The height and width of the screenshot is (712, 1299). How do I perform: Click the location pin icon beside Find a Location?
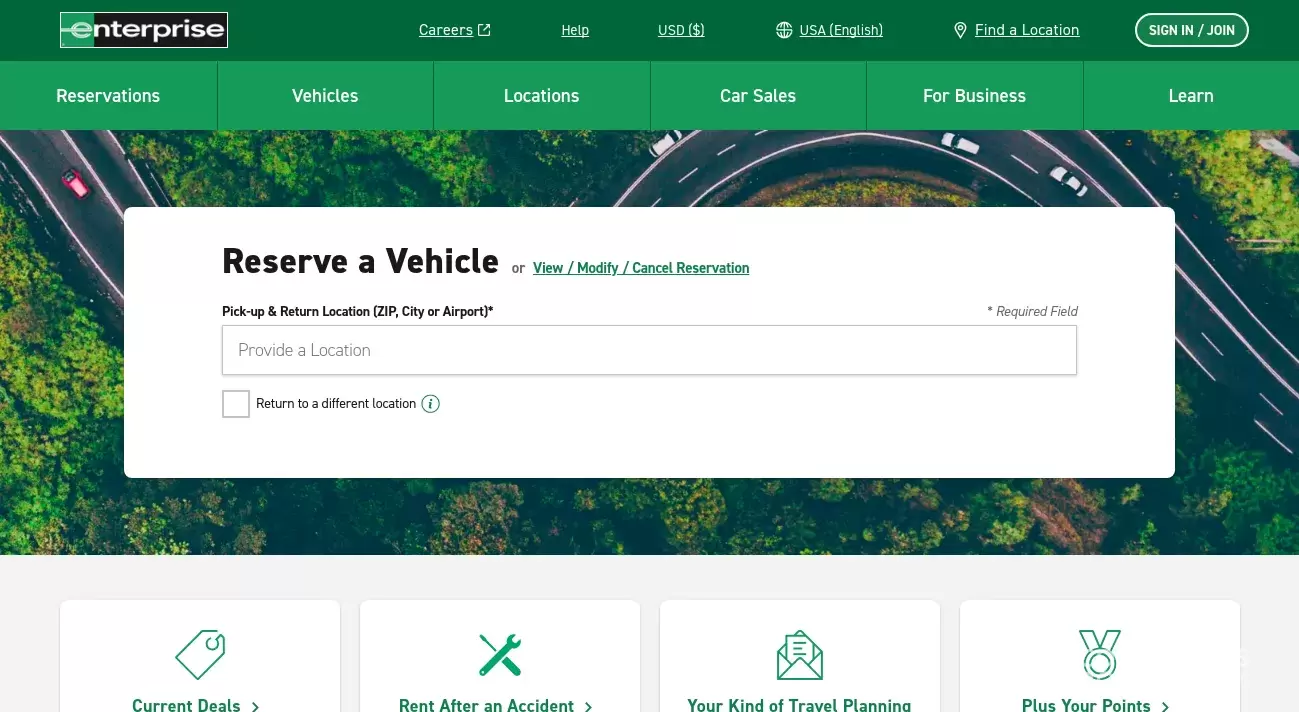tap(960, 30)
